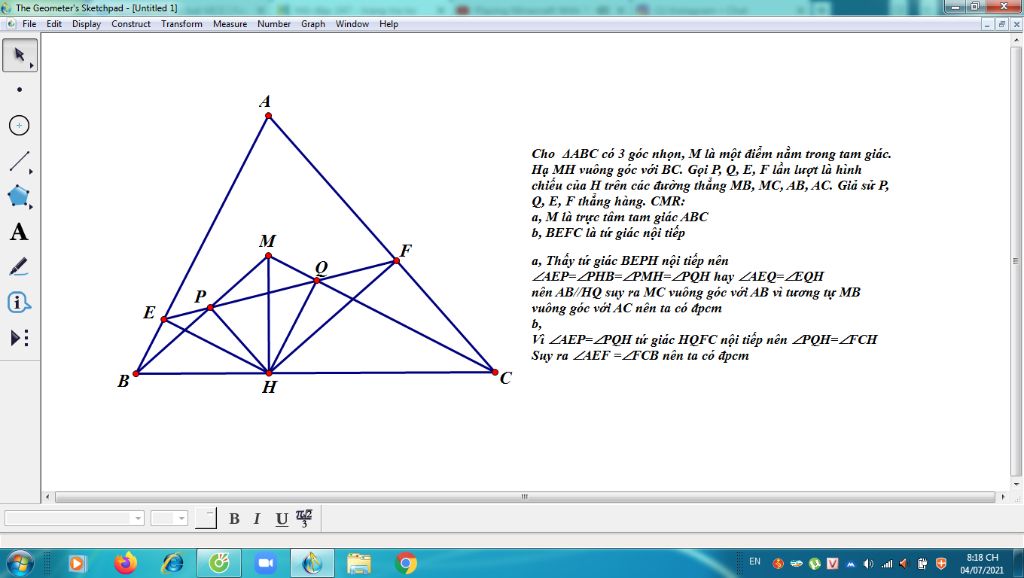Select the Straightedge segment tool
Image resolution: width=1024 pixels, height=578 pixels.
tap(20, 161)
